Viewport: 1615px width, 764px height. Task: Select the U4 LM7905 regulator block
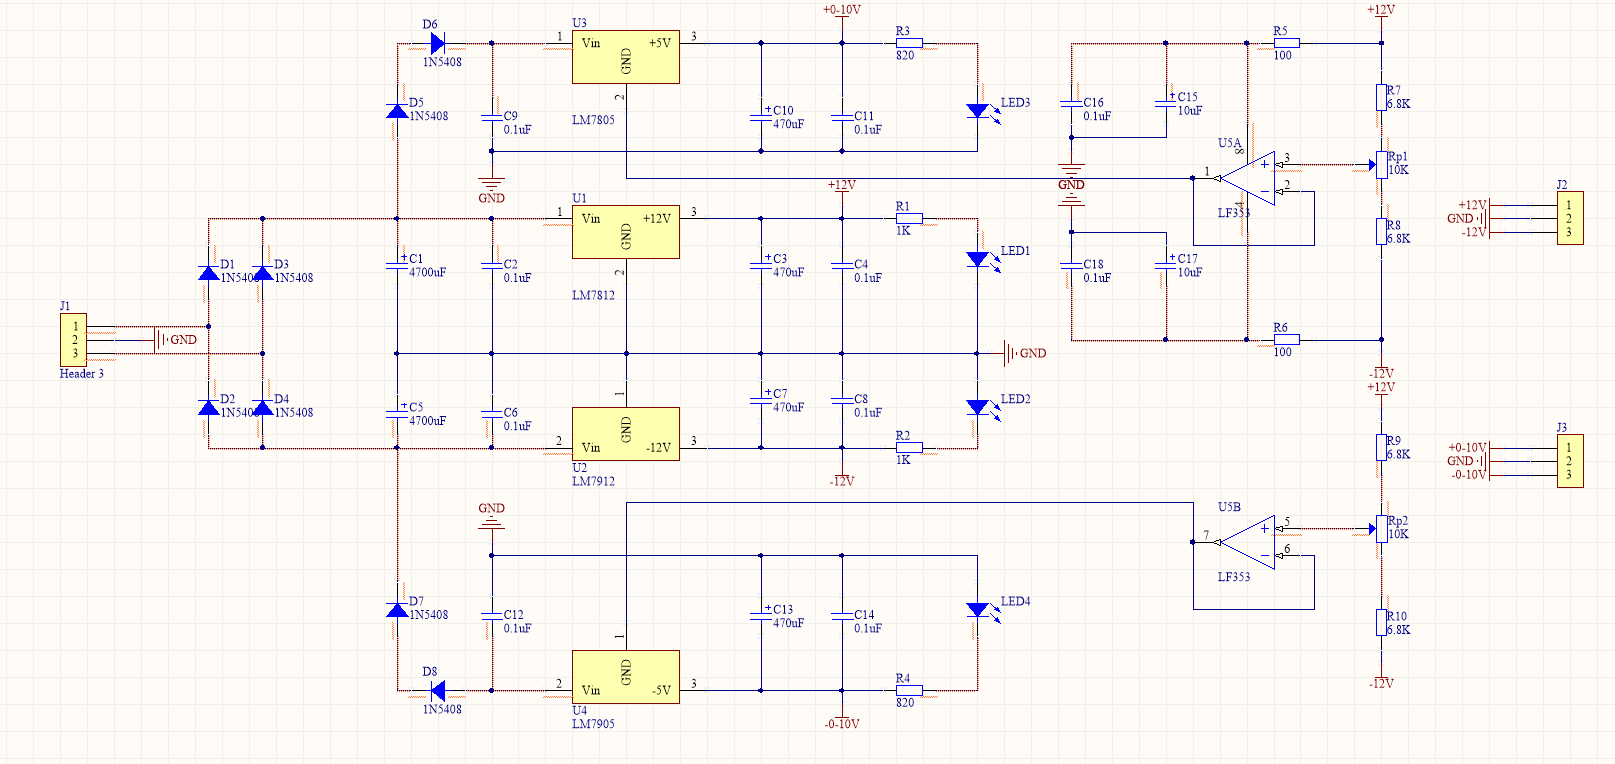626,677
